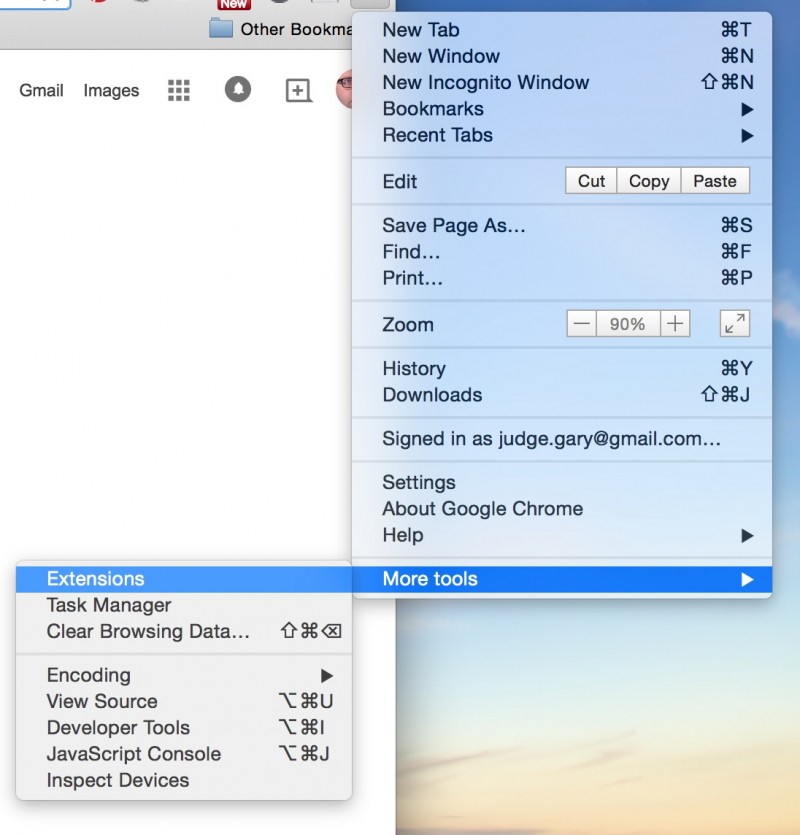Open Developer Tools from submenu
The width and height of the screenshot is (800, 835).
pos(184,728)
